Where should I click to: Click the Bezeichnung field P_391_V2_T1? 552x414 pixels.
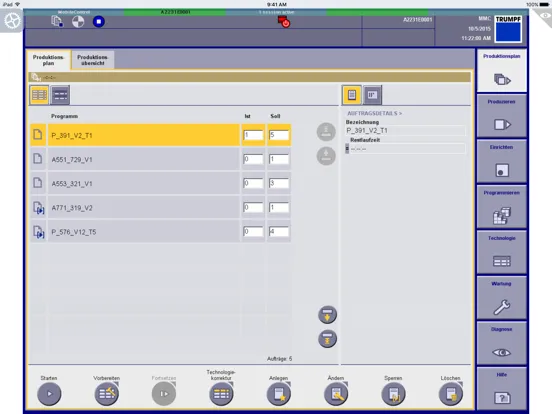pos(406,131)
